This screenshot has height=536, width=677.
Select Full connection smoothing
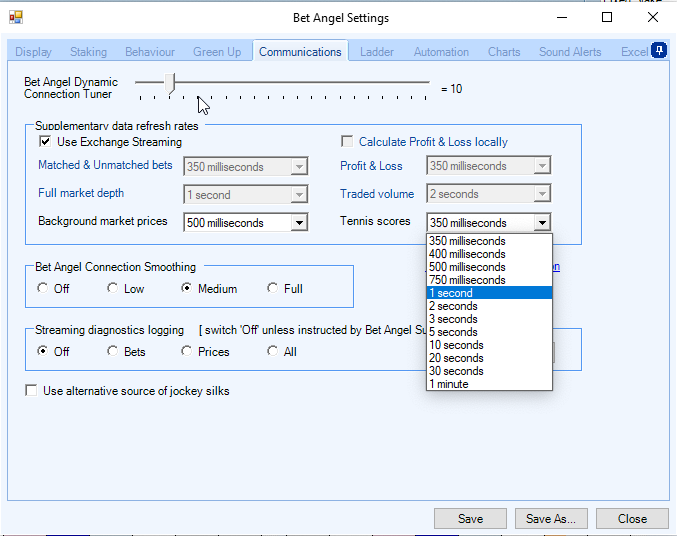(x=272, y=288)
